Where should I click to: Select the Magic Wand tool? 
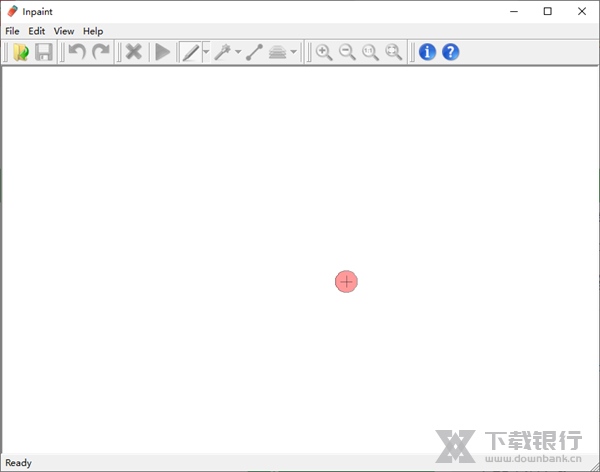(x=222, y=52)
